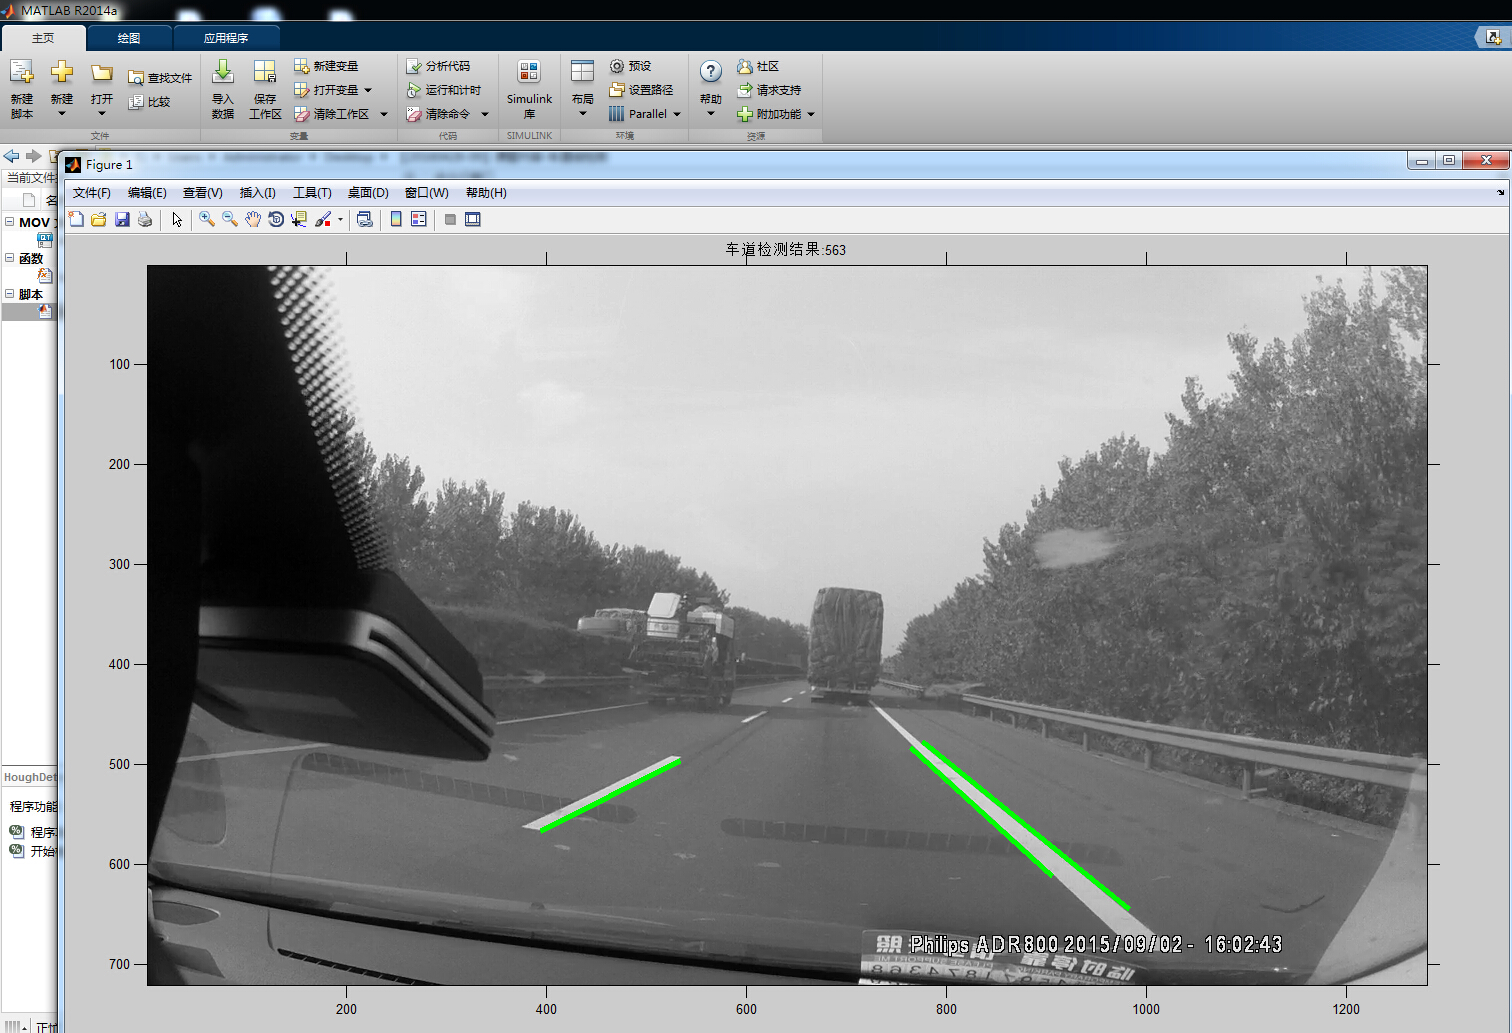Open the Simulink 库 library
Screen dimensions: 1512x1033
(x=529, y=89)
